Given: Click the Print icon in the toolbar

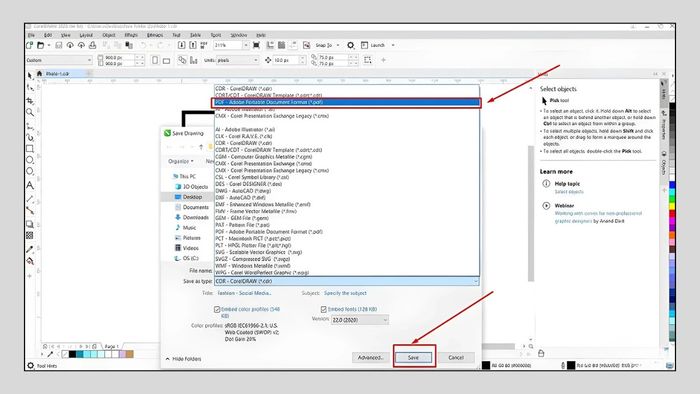Looking at the screenshot, I should (92, 45).
